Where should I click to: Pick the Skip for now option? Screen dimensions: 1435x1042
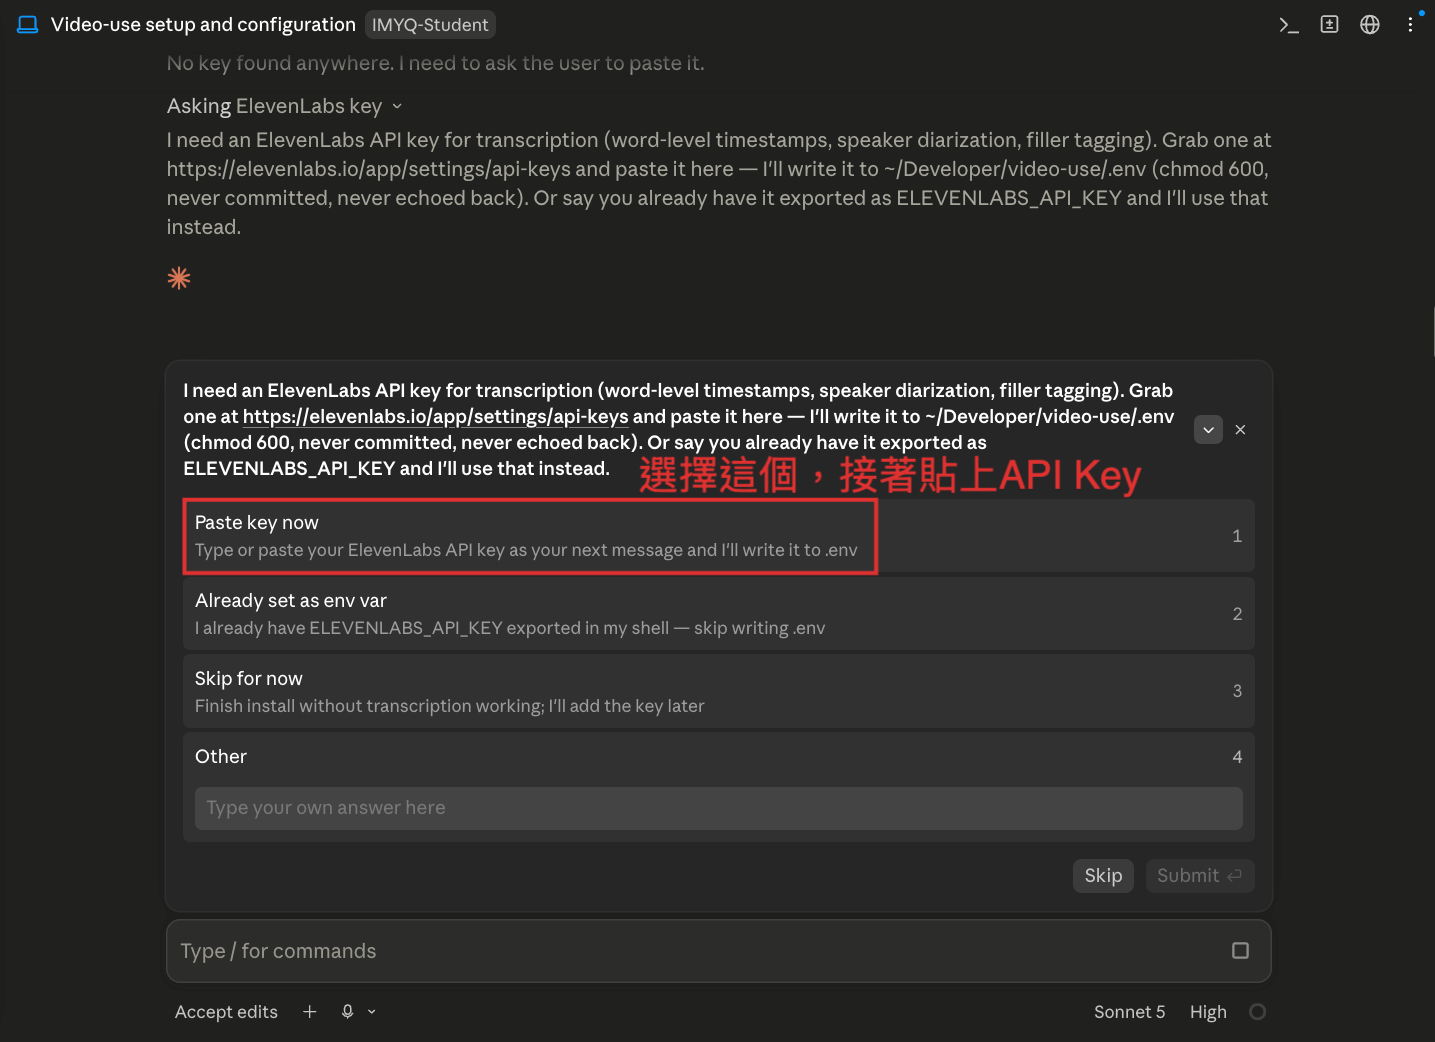coord(718,691)
